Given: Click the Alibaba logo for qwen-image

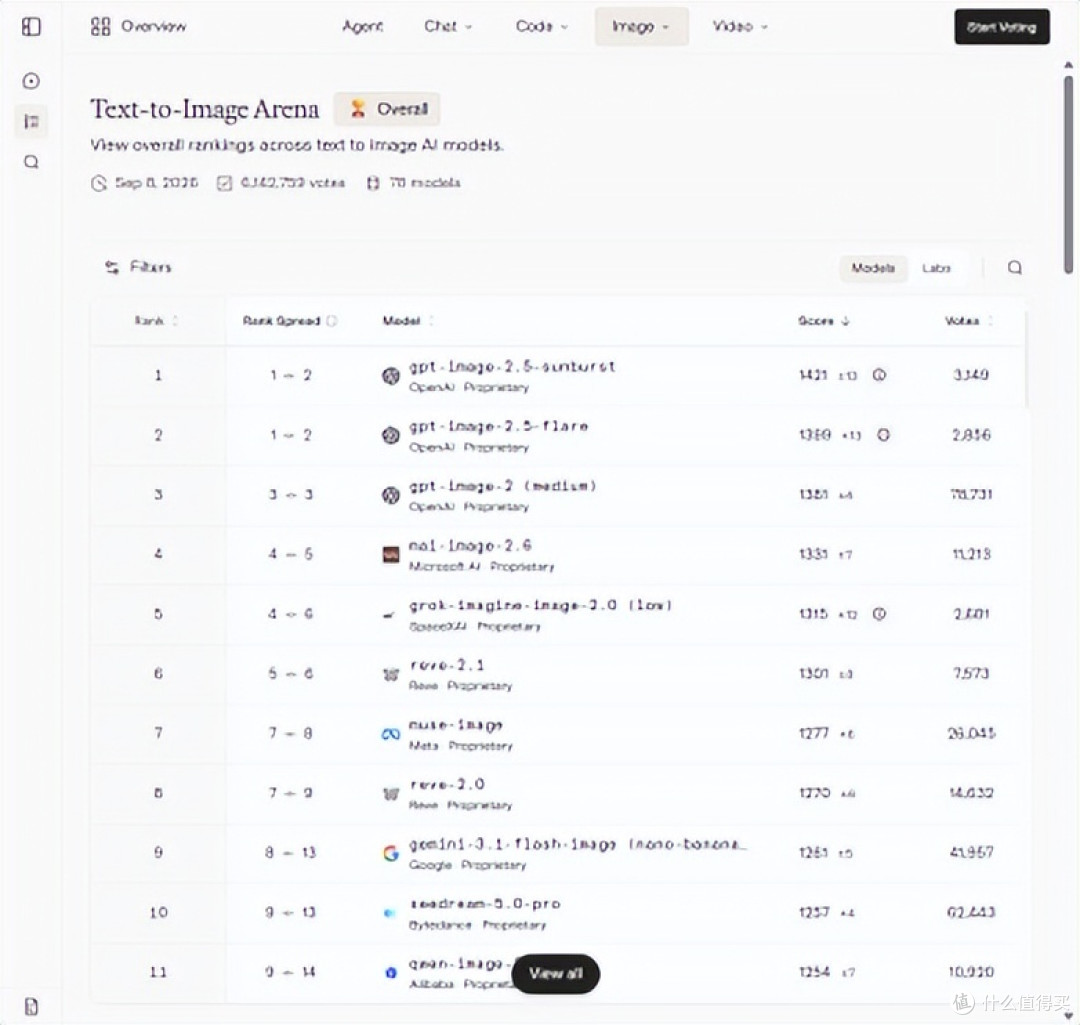Looking at the screenshot, I should 391,973.
